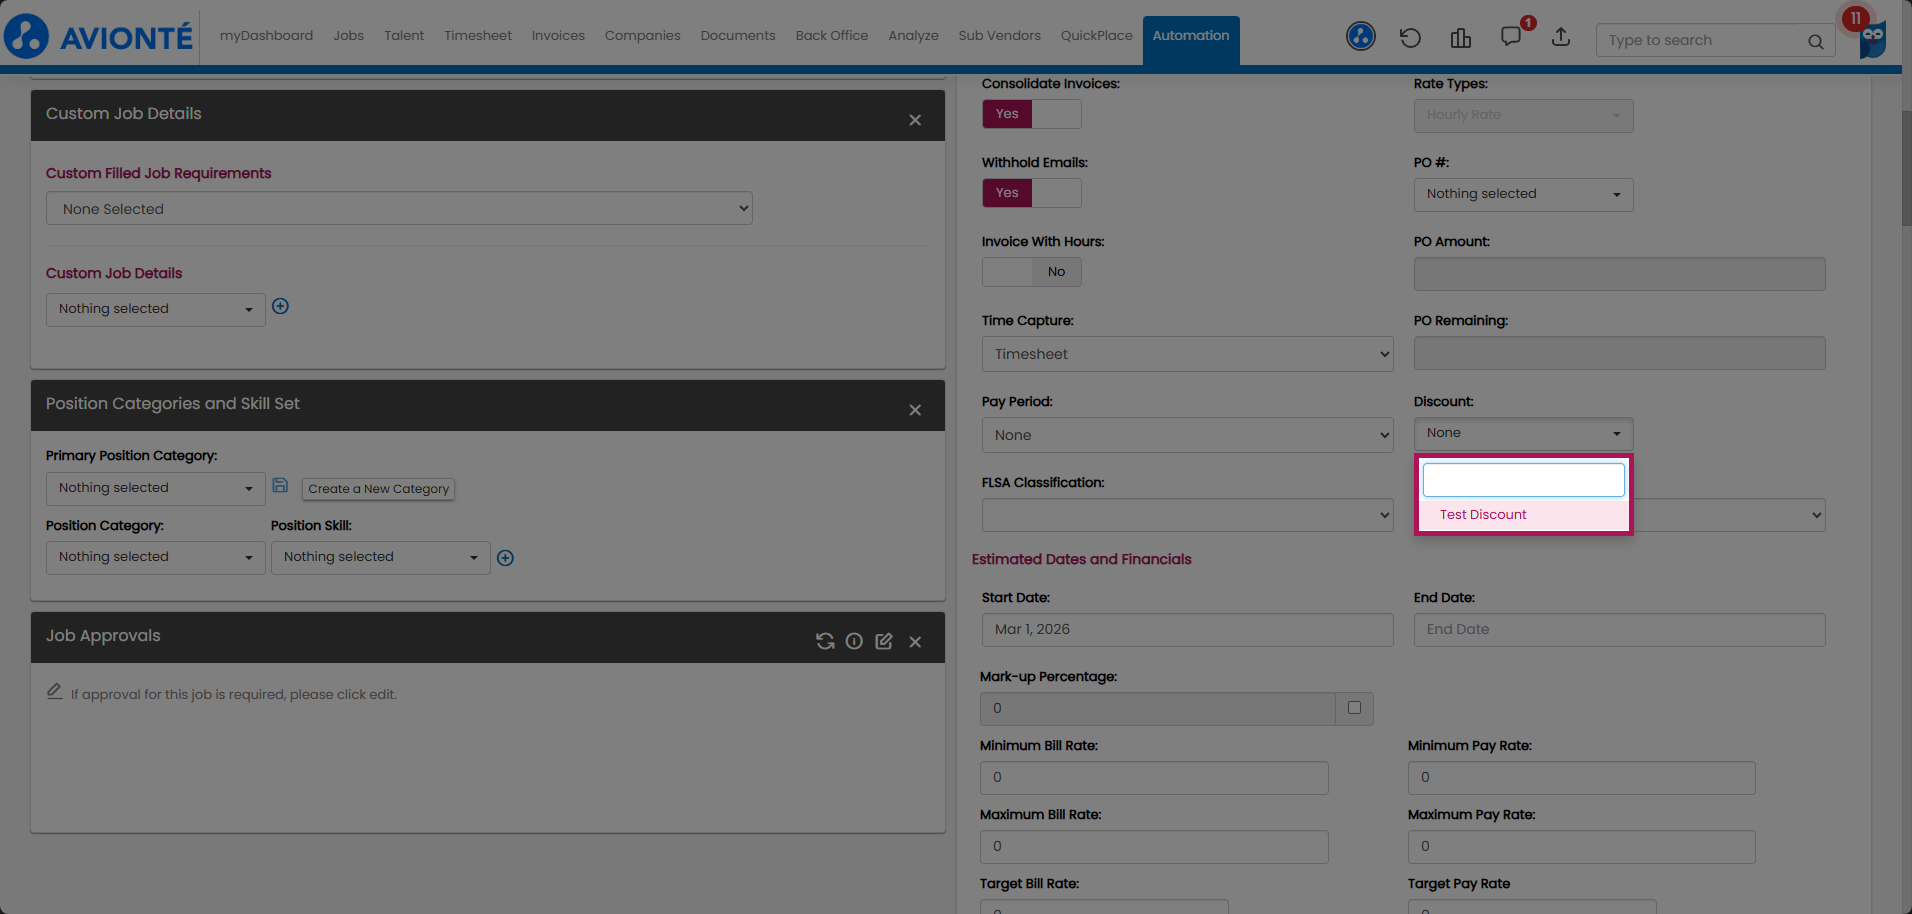
Task: Open Position Category dropdown
Action: pos(156,557)
